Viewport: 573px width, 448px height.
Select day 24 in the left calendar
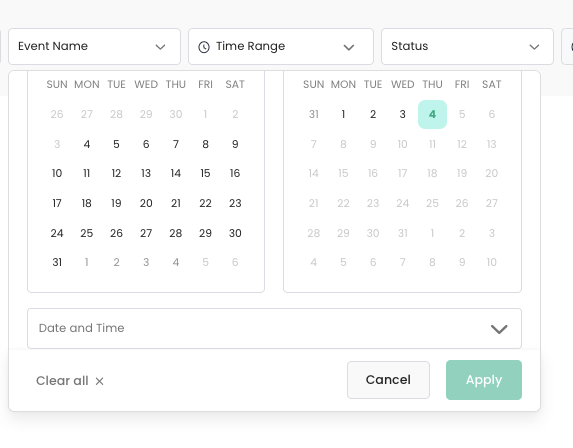coord(57,233)
